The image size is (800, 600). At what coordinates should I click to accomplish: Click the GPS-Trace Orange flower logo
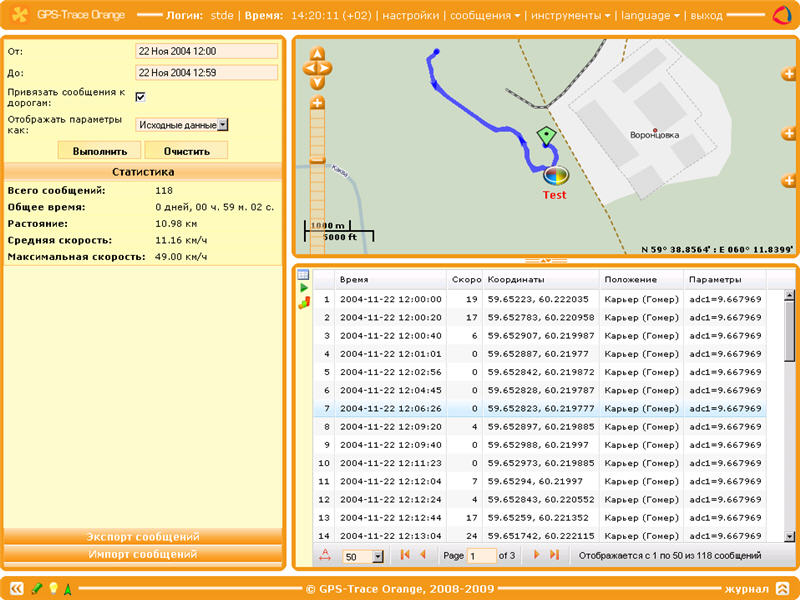[20, 14]
